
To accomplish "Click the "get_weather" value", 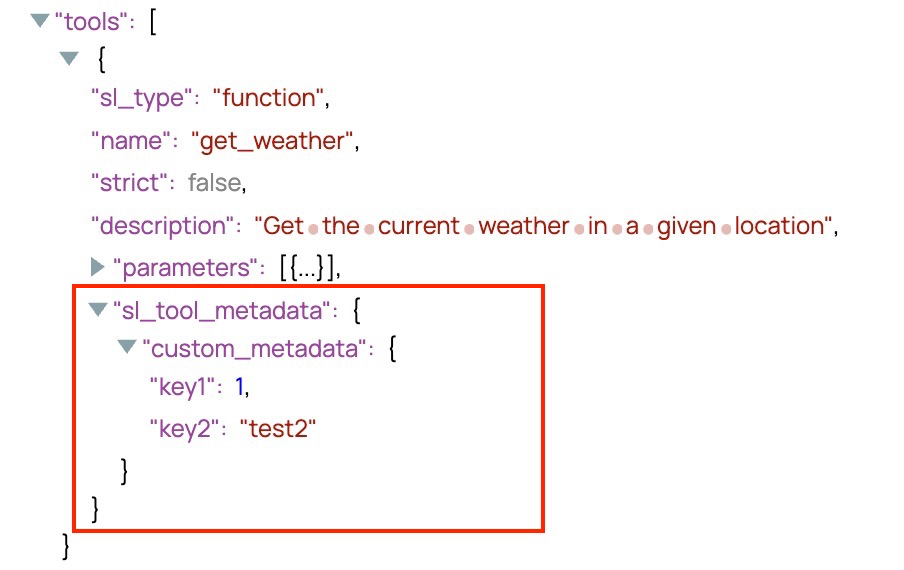I will click(x=272, y=142).
